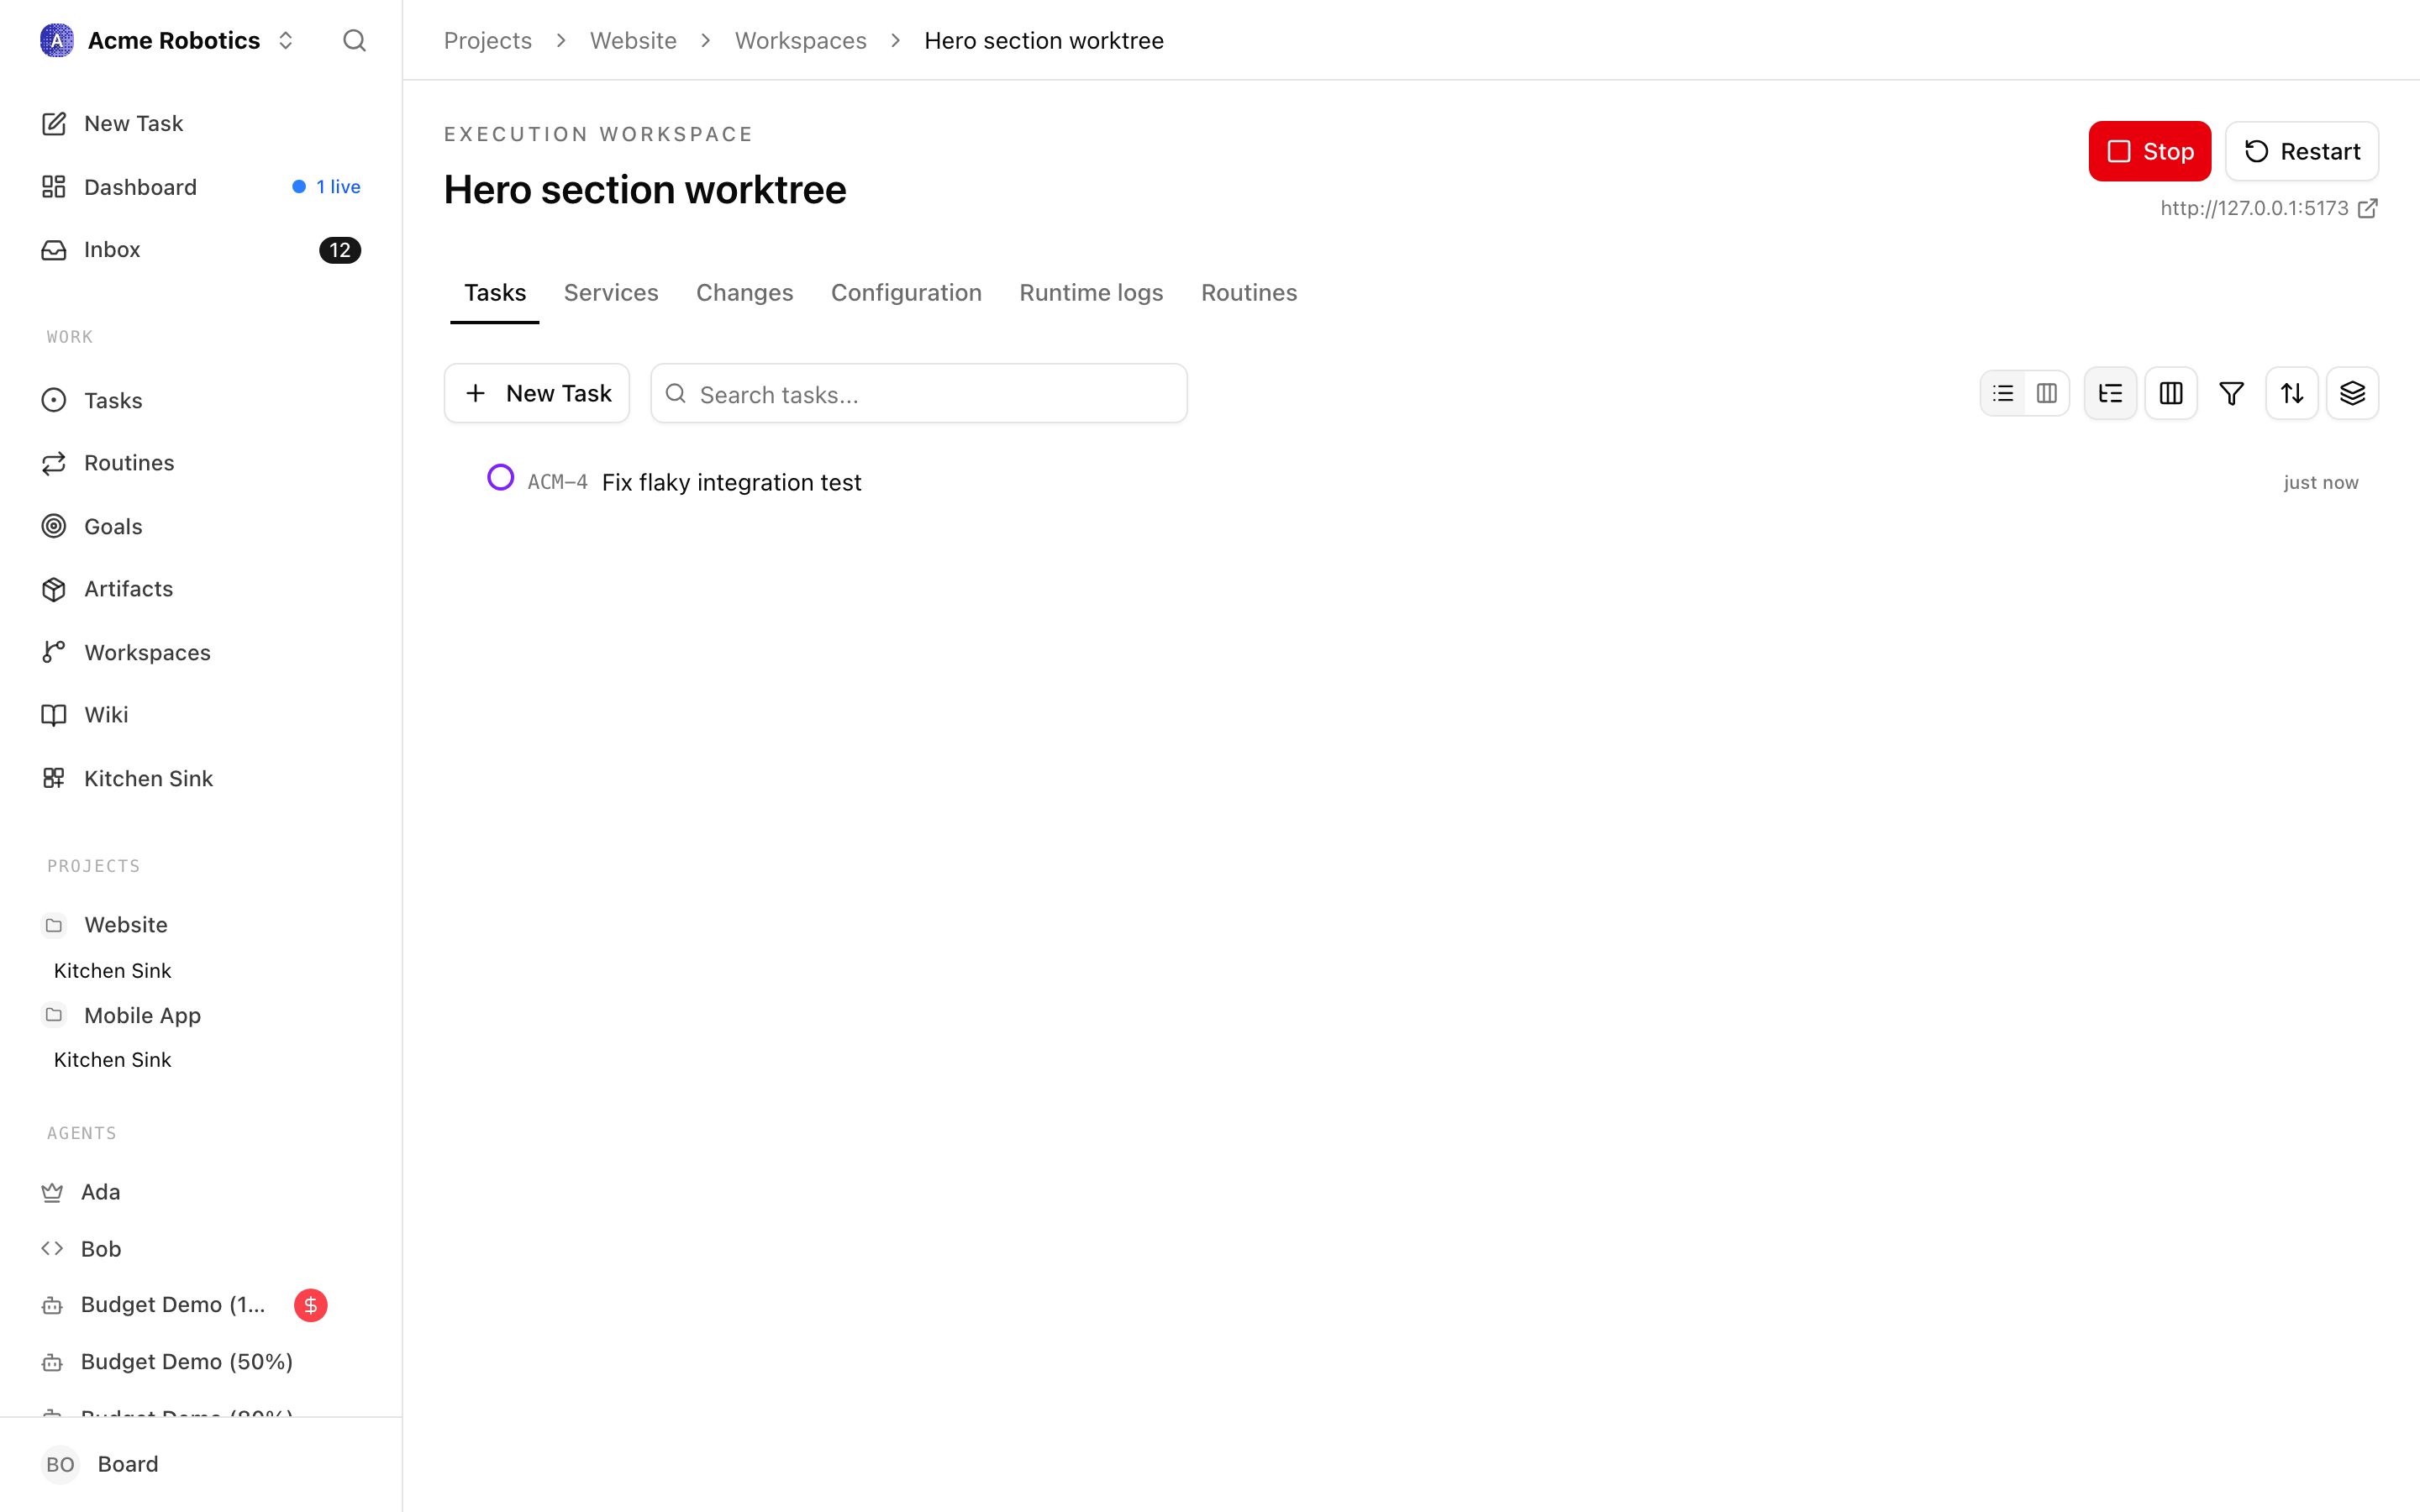Select the Mobile App project

[201, 1015]
